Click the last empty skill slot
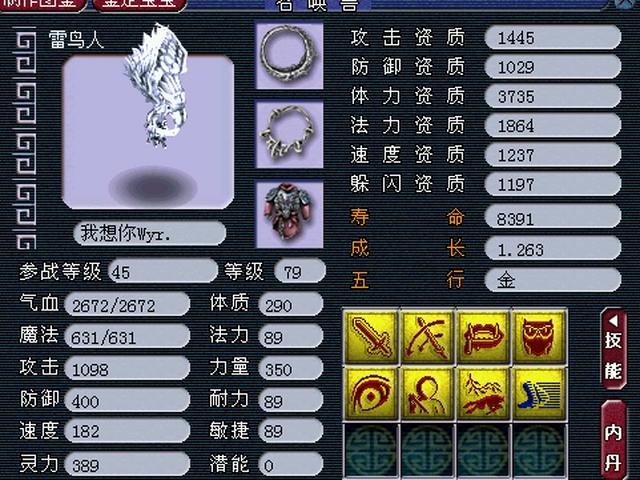The image size is (640, 480). tap(539, 450)
